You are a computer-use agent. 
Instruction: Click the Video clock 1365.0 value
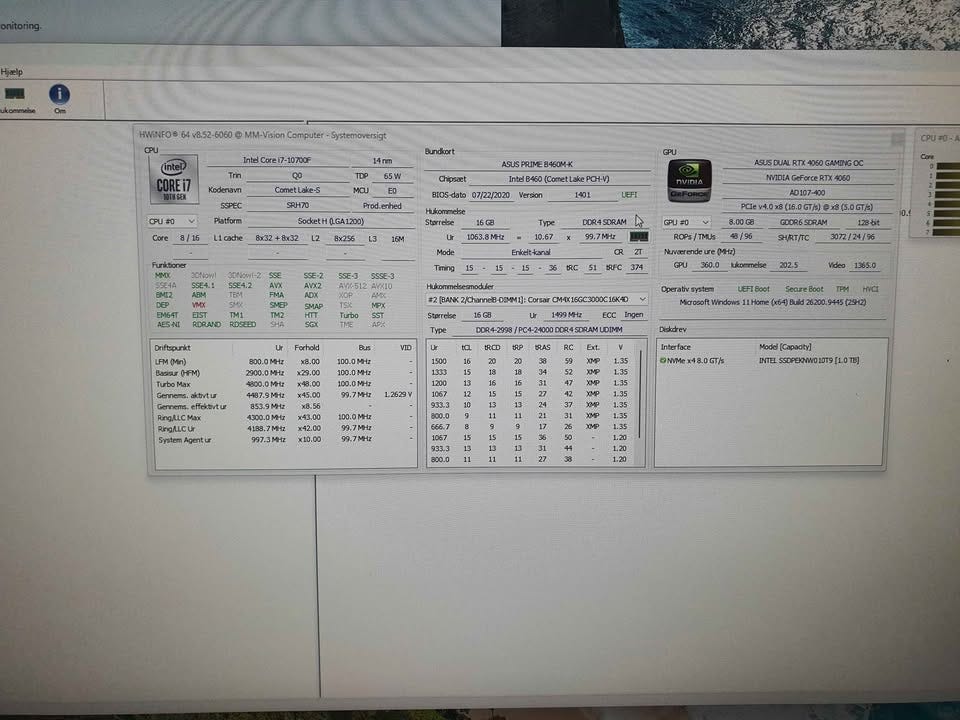click(x=865, y=266)
